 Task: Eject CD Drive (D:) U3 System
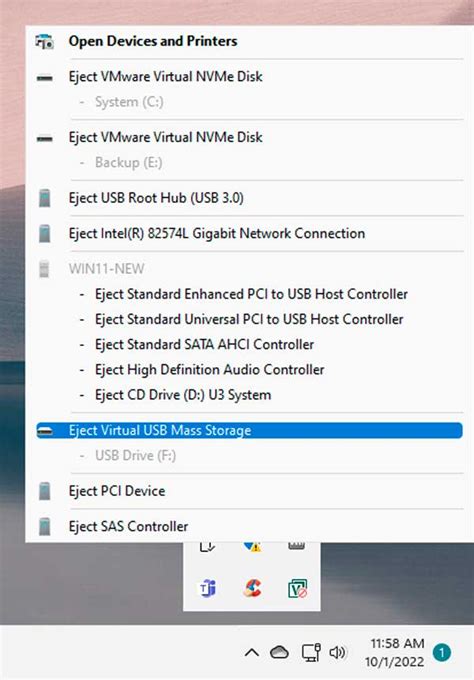tap(183, 395)
